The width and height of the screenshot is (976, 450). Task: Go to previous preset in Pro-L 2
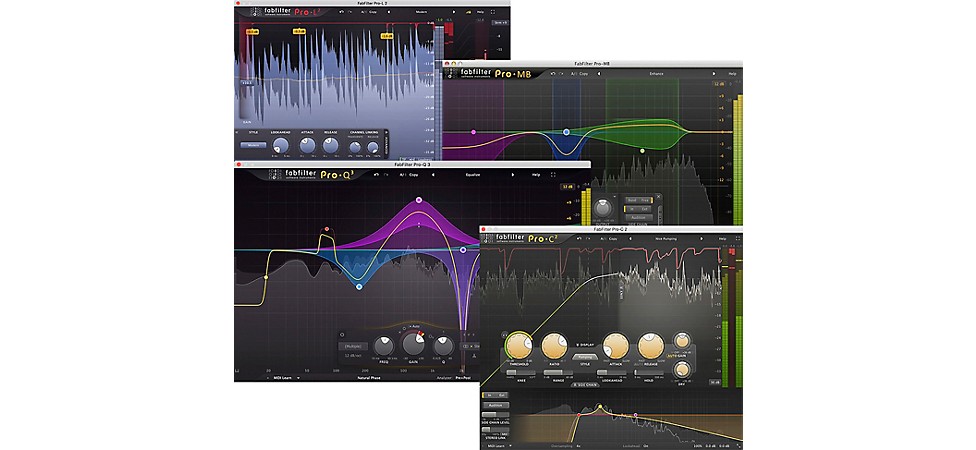click(389, 12)
